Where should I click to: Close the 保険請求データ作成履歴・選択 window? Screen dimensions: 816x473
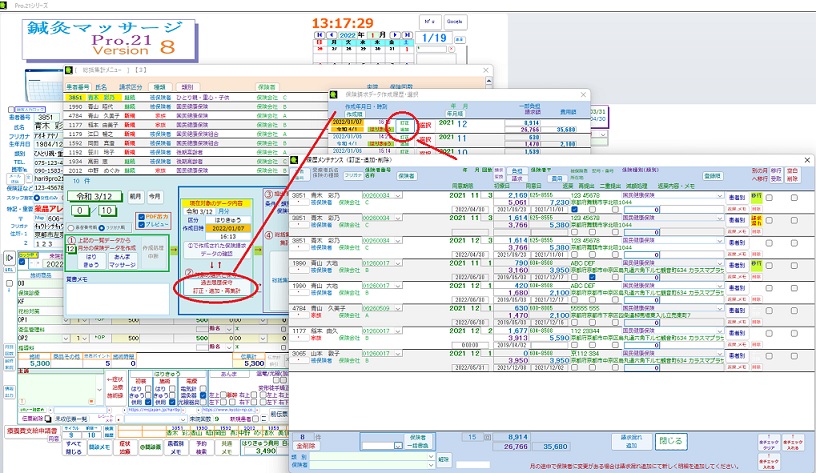pyautogui.click(x=583, y=95)
